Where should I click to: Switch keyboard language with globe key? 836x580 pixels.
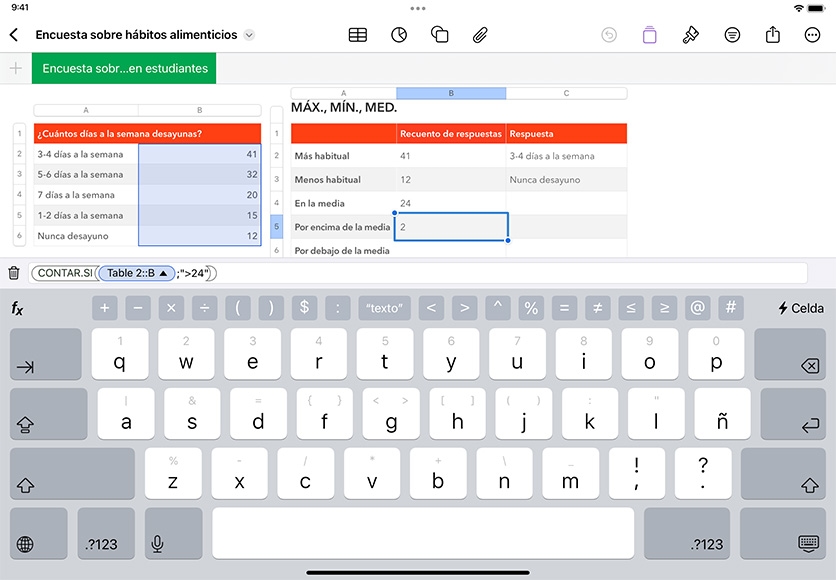tap(39, 533)
